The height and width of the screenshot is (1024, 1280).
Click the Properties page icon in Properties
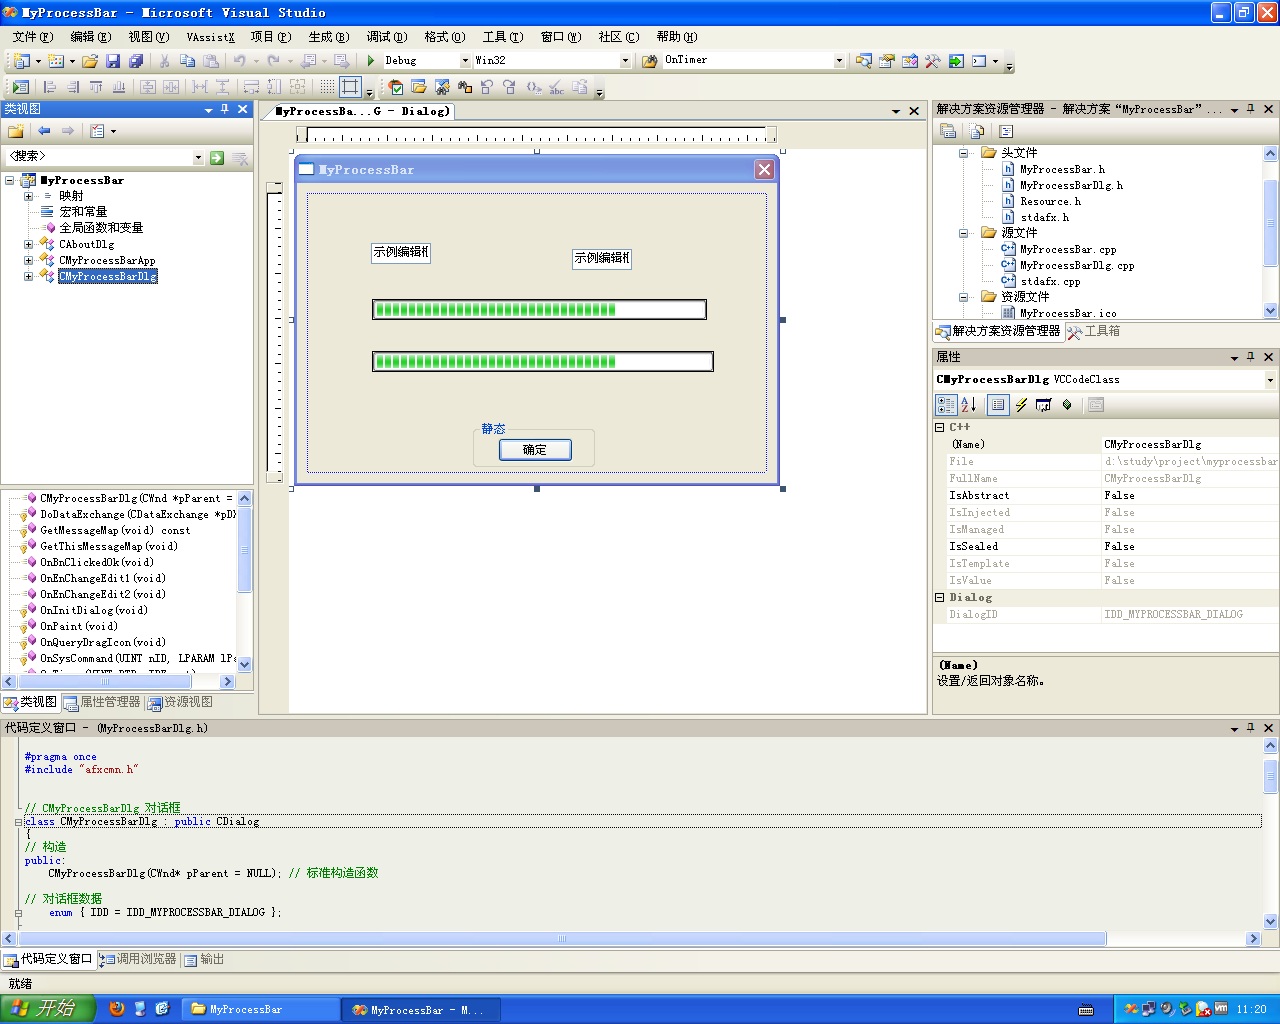1096,405
